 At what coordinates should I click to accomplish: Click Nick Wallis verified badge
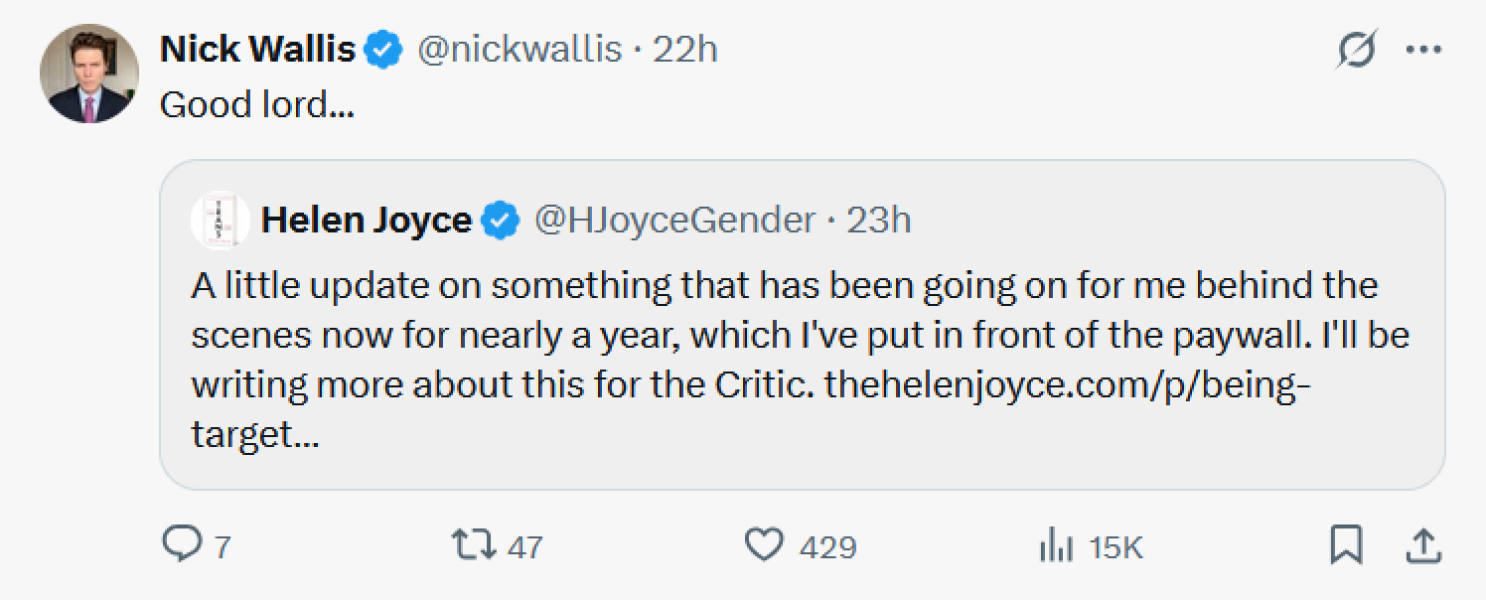tap(383, 49)
